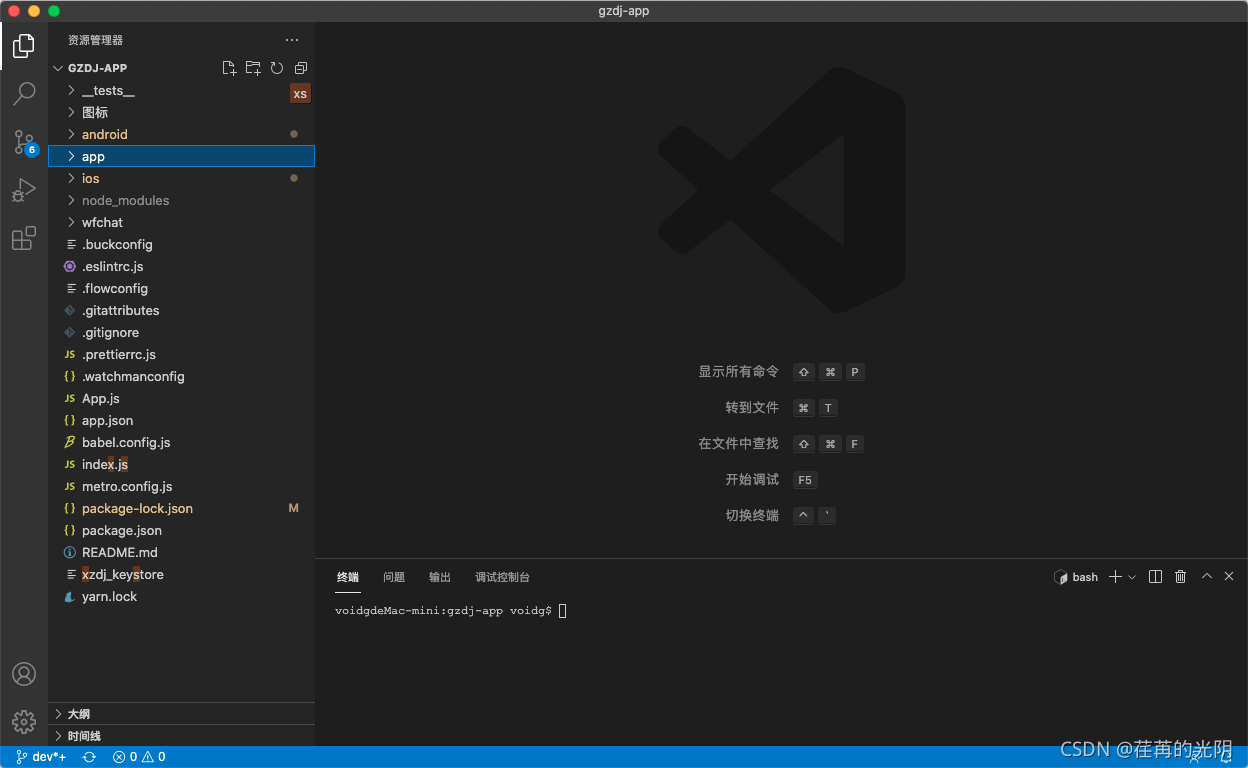Click the 资源管理器 explorer title
The height and width of the screenshot is (768, 1248).
[96, 40]
